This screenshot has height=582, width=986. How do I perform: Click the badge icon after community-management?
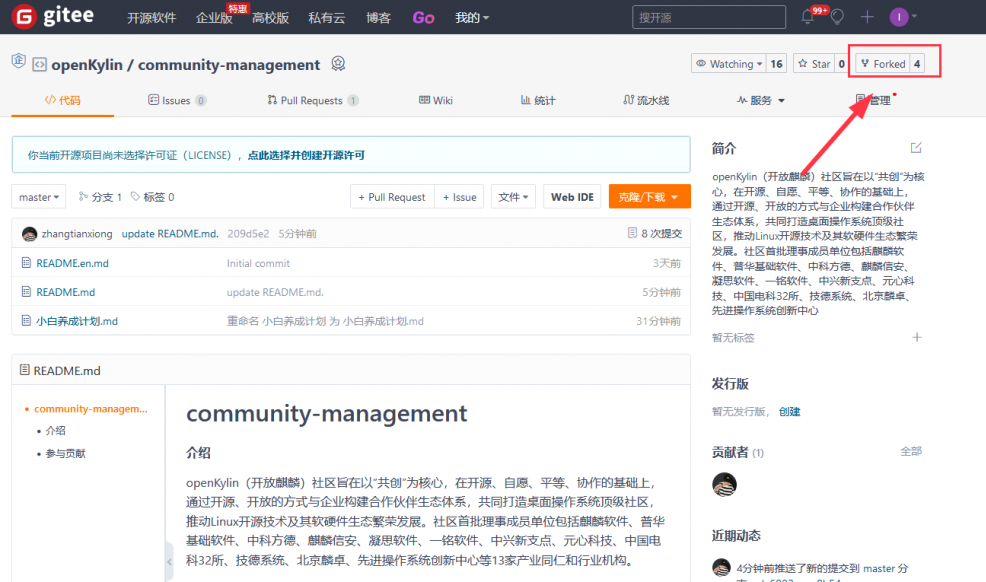click(338, 63)
